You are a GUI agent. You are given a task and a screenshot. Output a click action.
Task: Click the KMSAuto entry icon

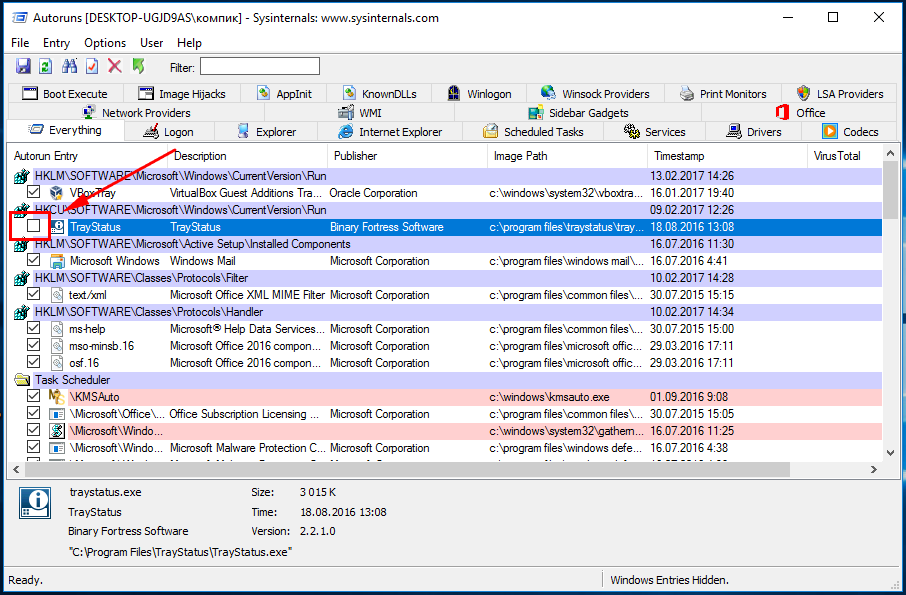click(x=57, y=397)
